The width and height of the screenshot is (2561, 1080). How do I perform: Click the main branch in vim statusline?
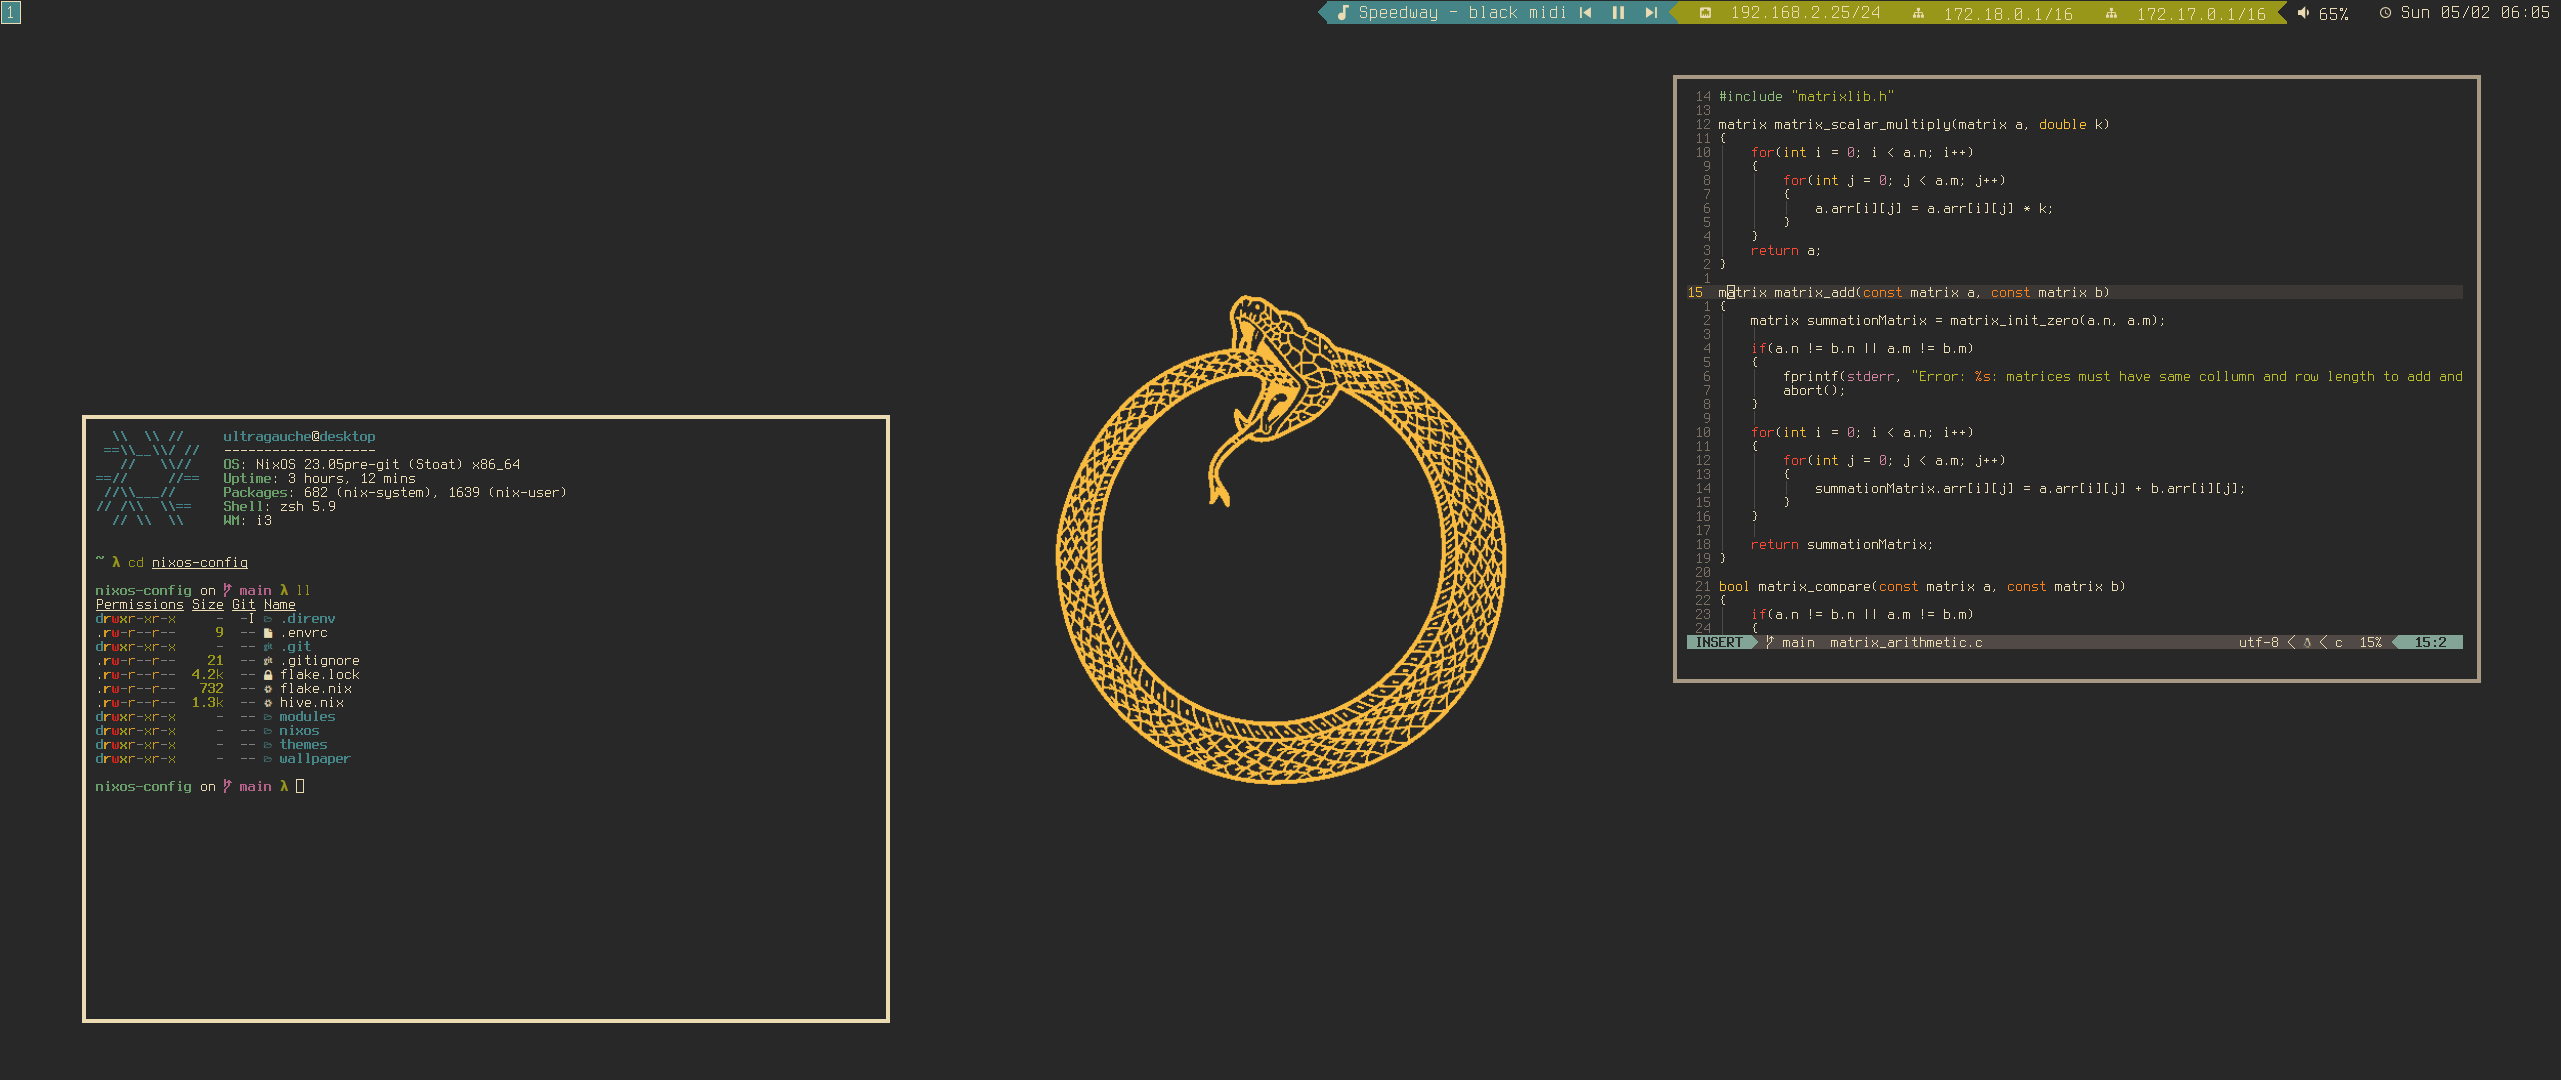(x=1797, y=643)
